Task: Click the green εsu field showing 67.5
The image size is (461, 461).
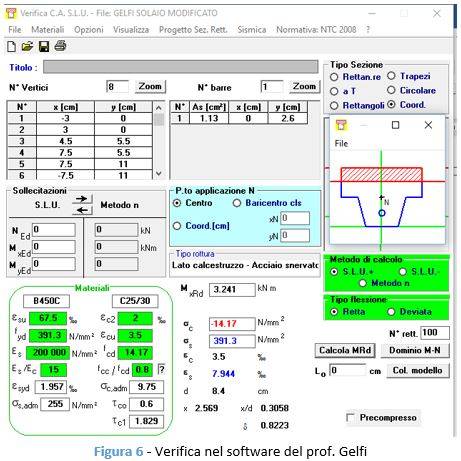Action: click(48, 318)
